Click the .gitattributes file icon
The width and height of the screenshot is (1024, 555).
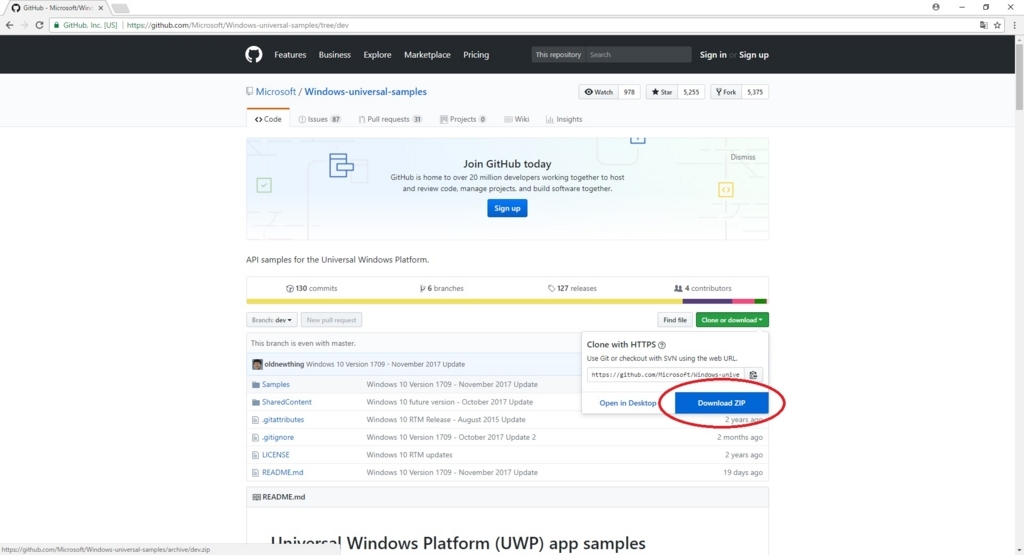click(x=255, y=420)
